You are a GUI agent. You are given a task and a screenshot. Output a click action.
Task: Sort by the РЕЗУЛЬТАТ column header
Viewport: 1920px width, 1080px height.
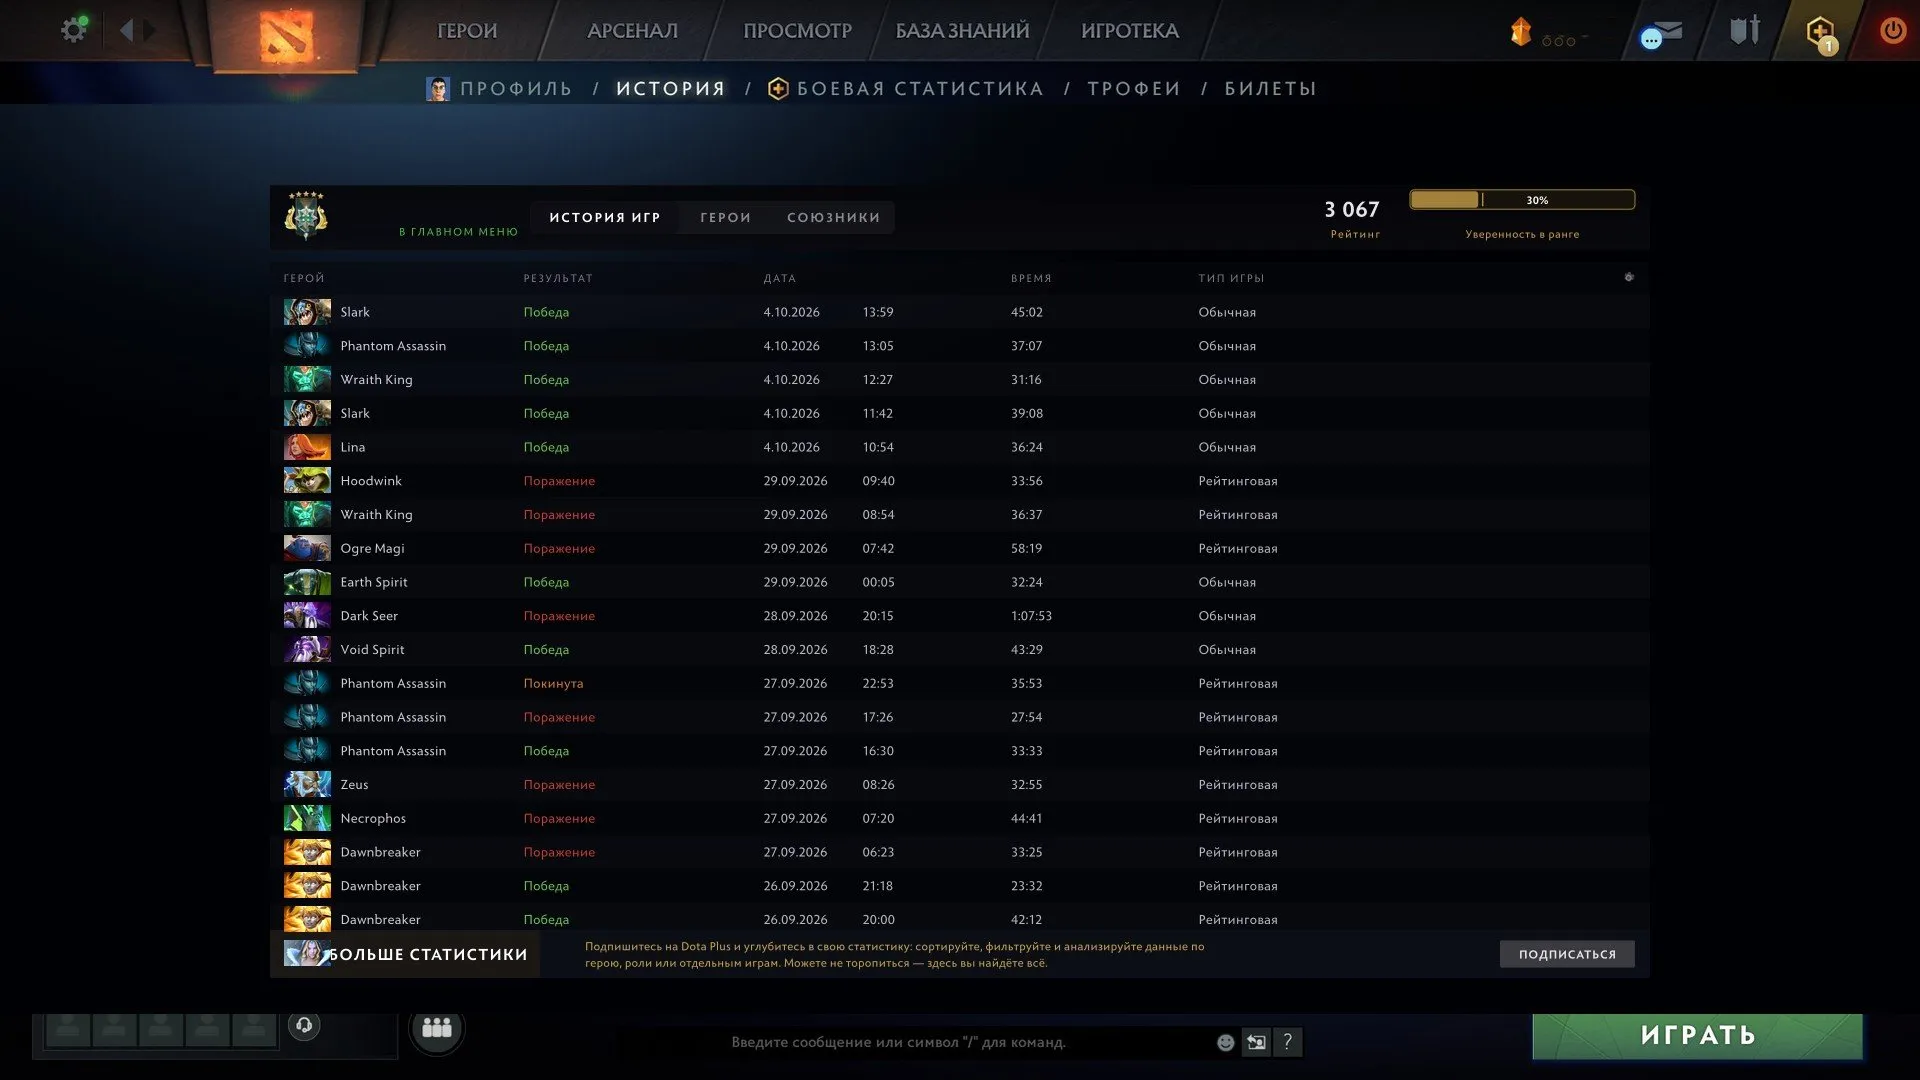point(558,278)
